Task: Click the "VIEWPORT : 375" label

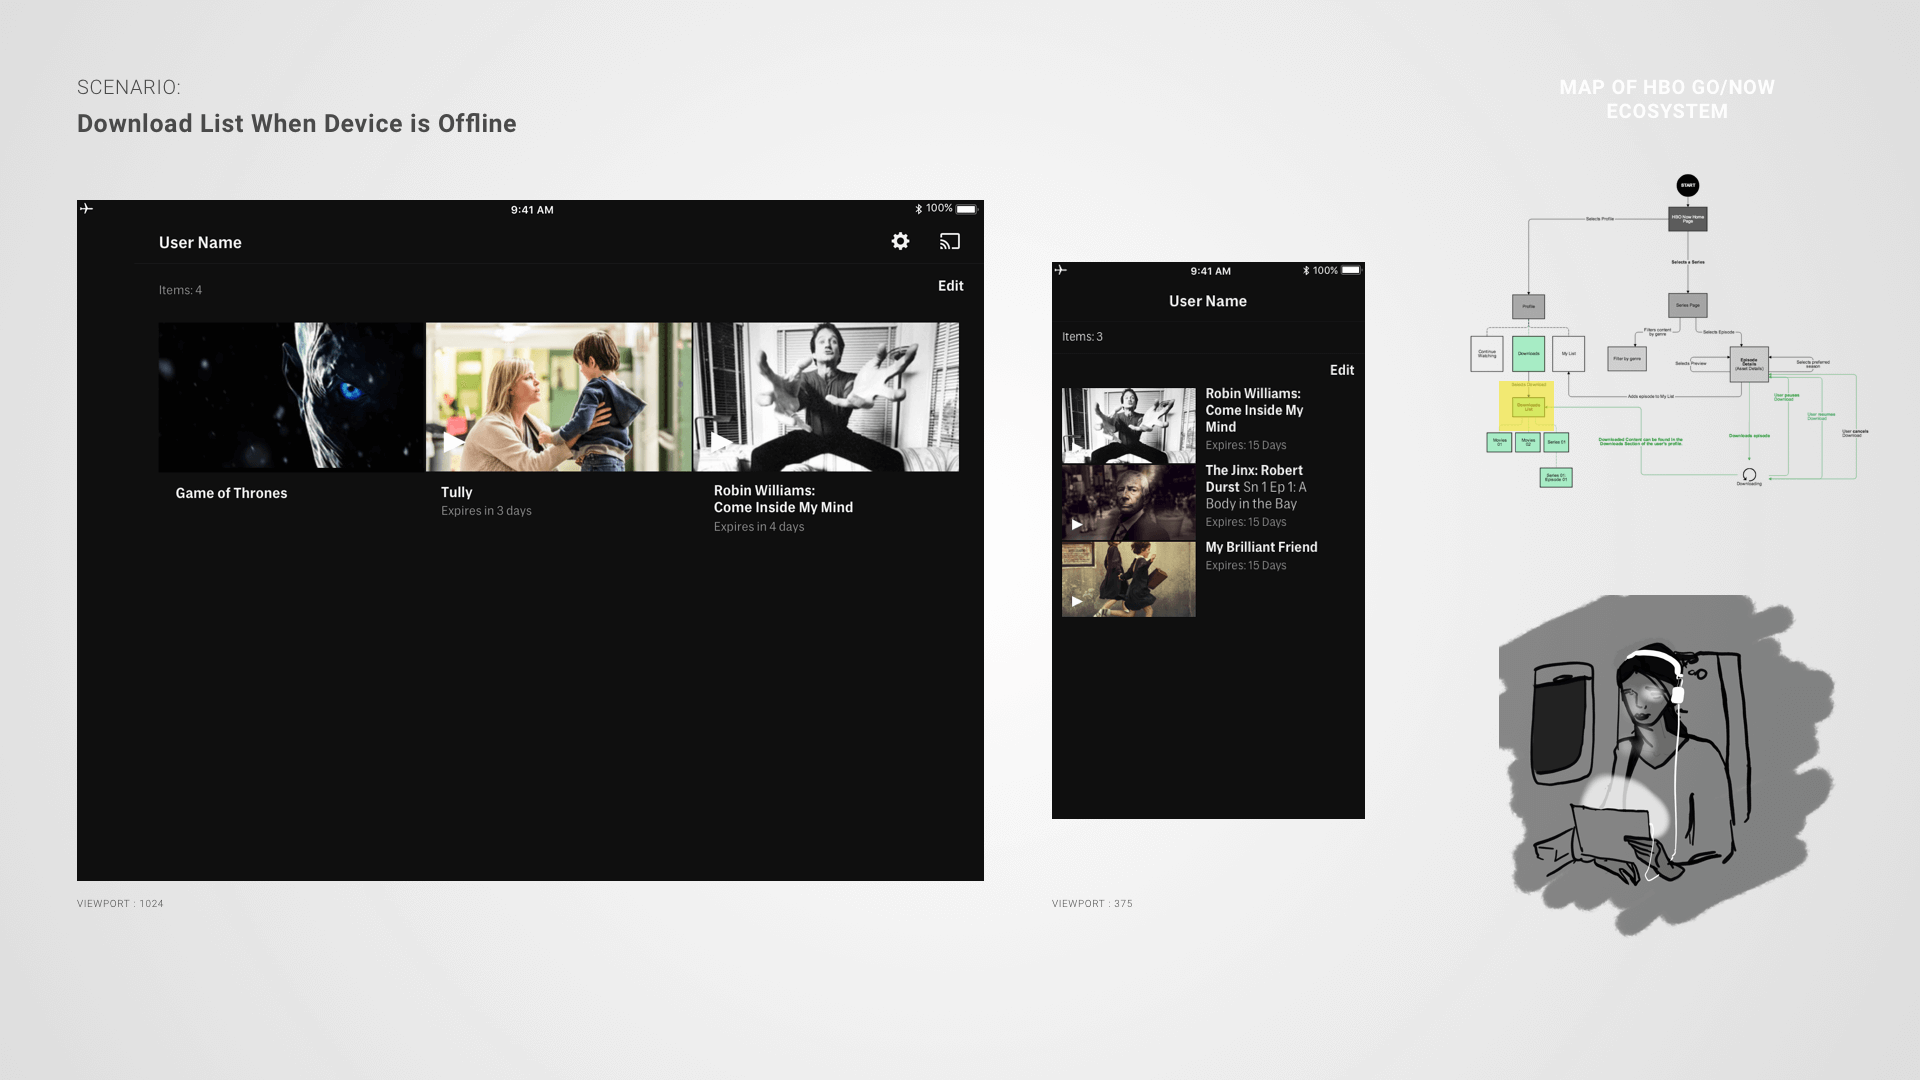Action: (1092, 904)
